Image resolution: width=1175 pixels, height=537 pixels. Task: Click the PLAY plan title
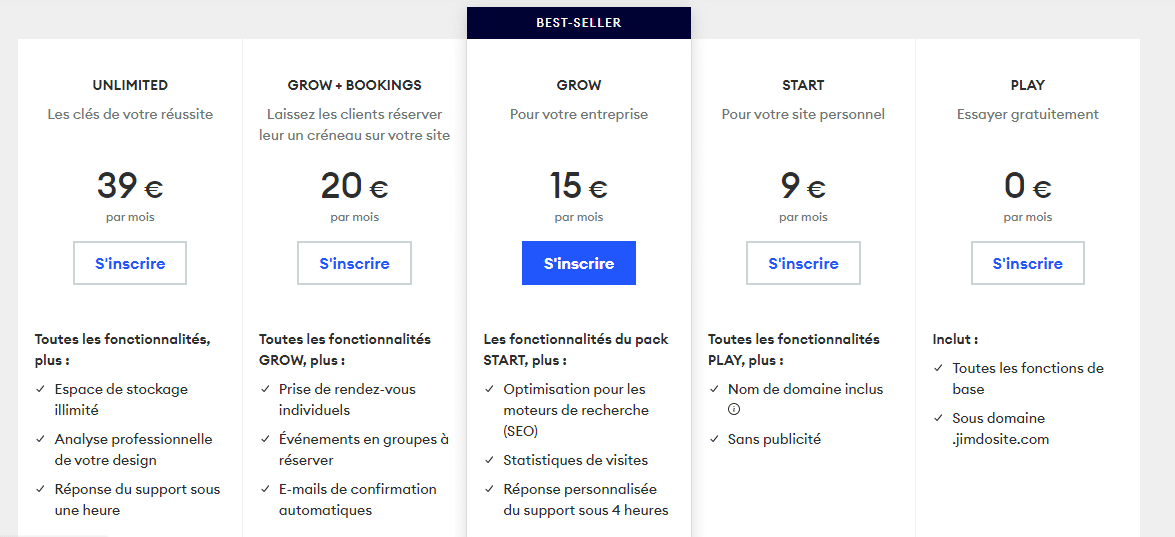tap(1027, 85)
